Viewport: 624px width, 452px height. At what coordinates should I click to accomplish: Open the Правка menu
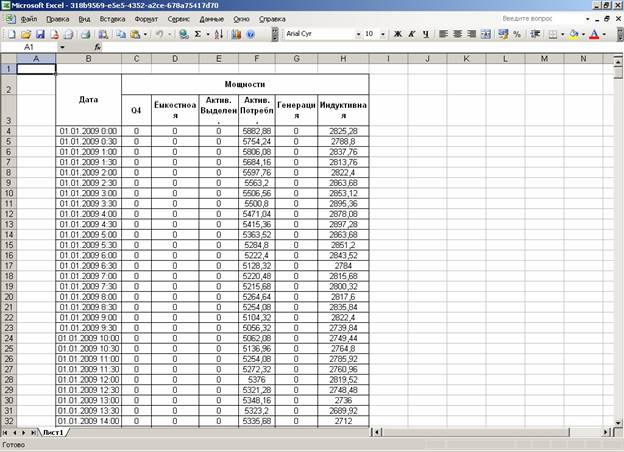tap(58, 19)
